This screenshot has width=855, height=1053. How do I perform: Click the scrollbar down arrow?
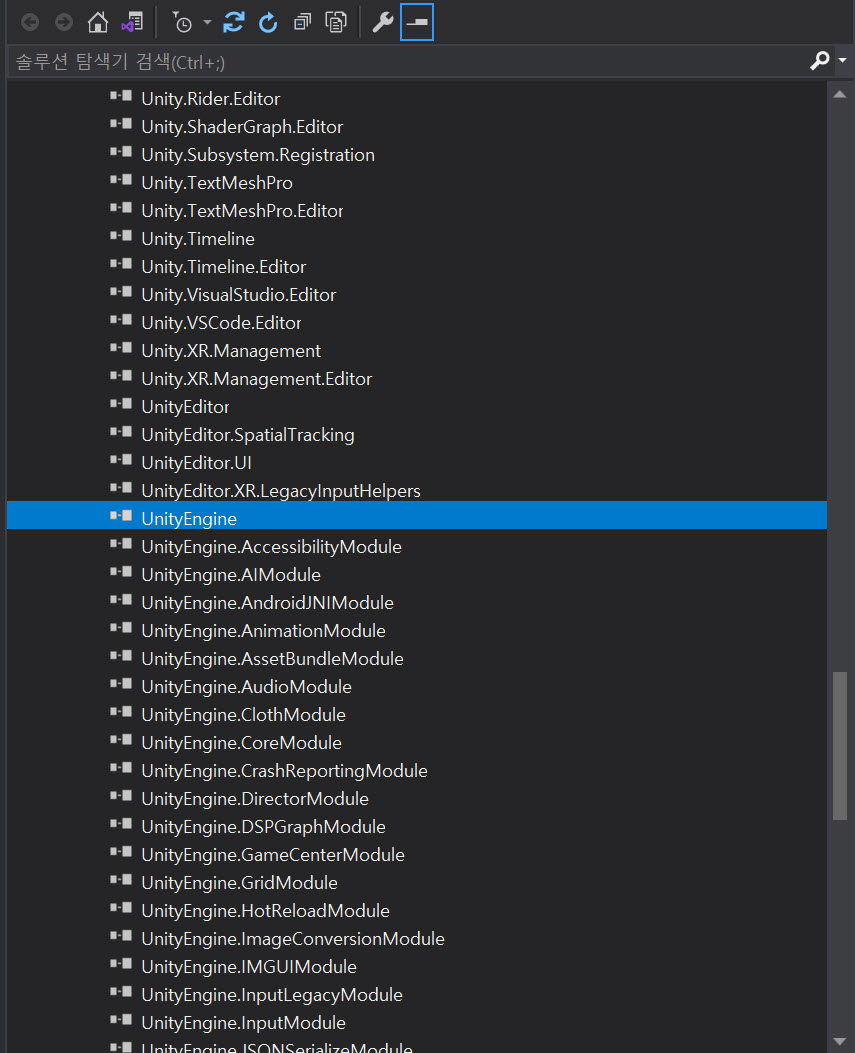(x=840, y=1042)
